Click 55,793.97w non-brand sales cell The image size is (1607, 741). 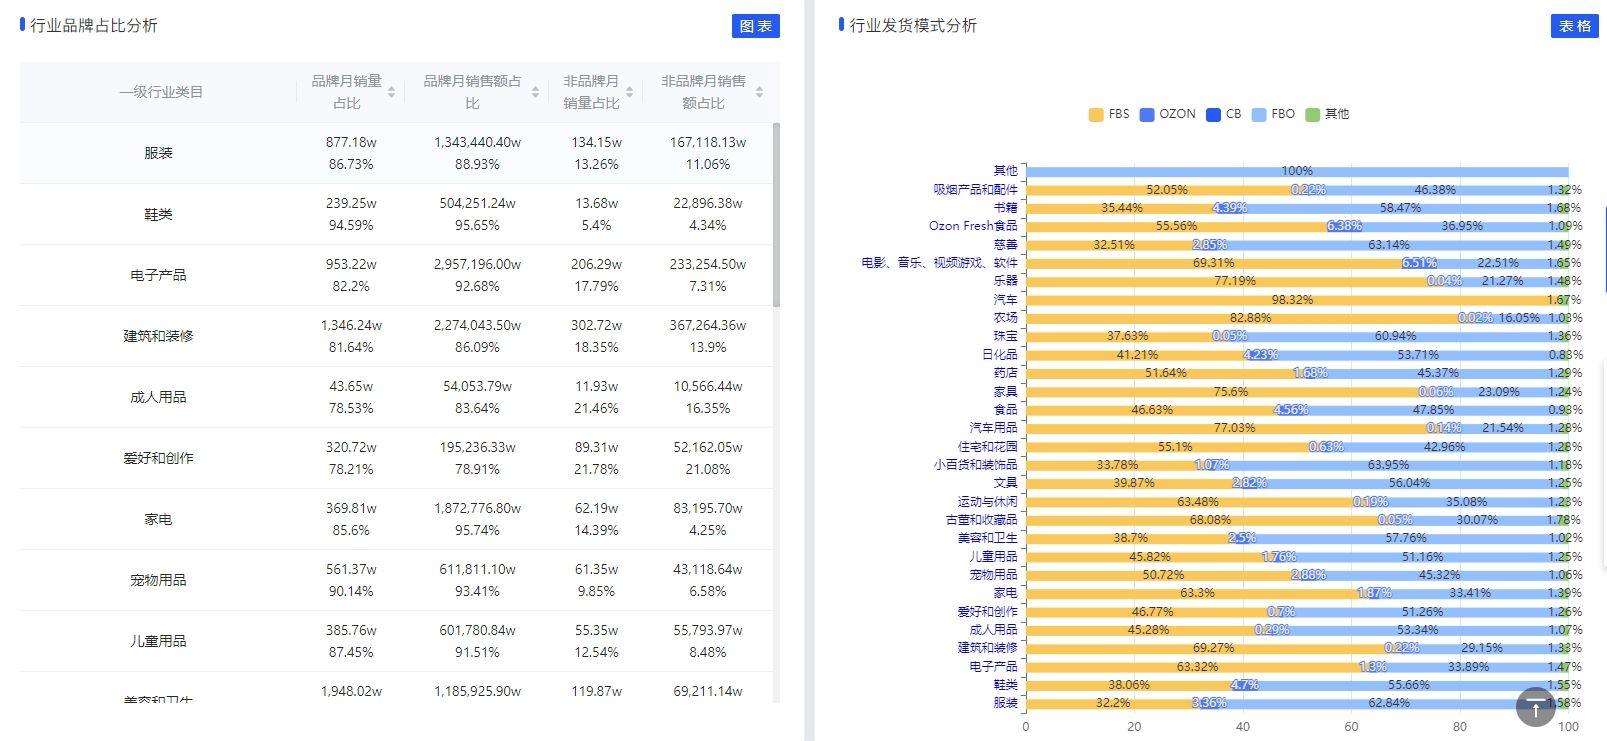[708, 630]
